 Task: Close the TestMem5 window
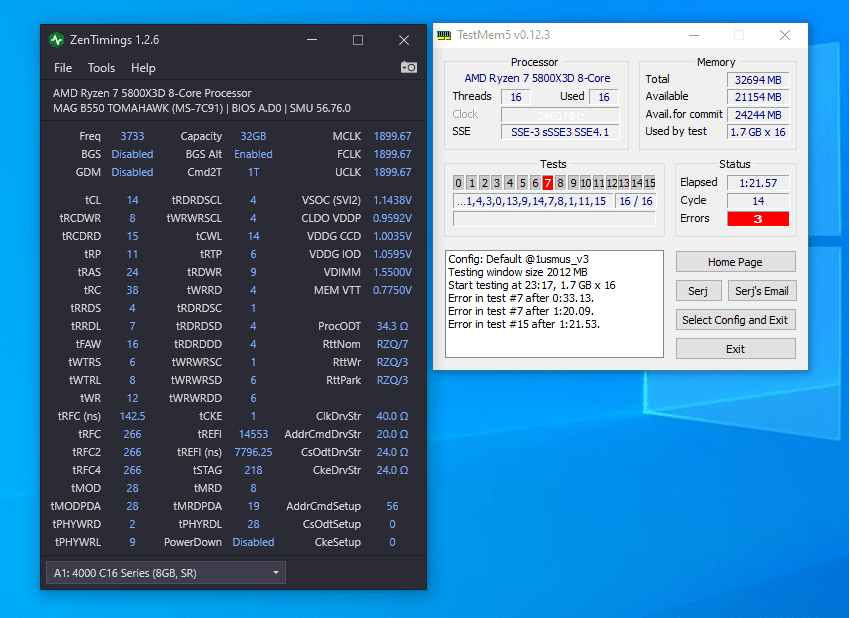pos(785,35)
